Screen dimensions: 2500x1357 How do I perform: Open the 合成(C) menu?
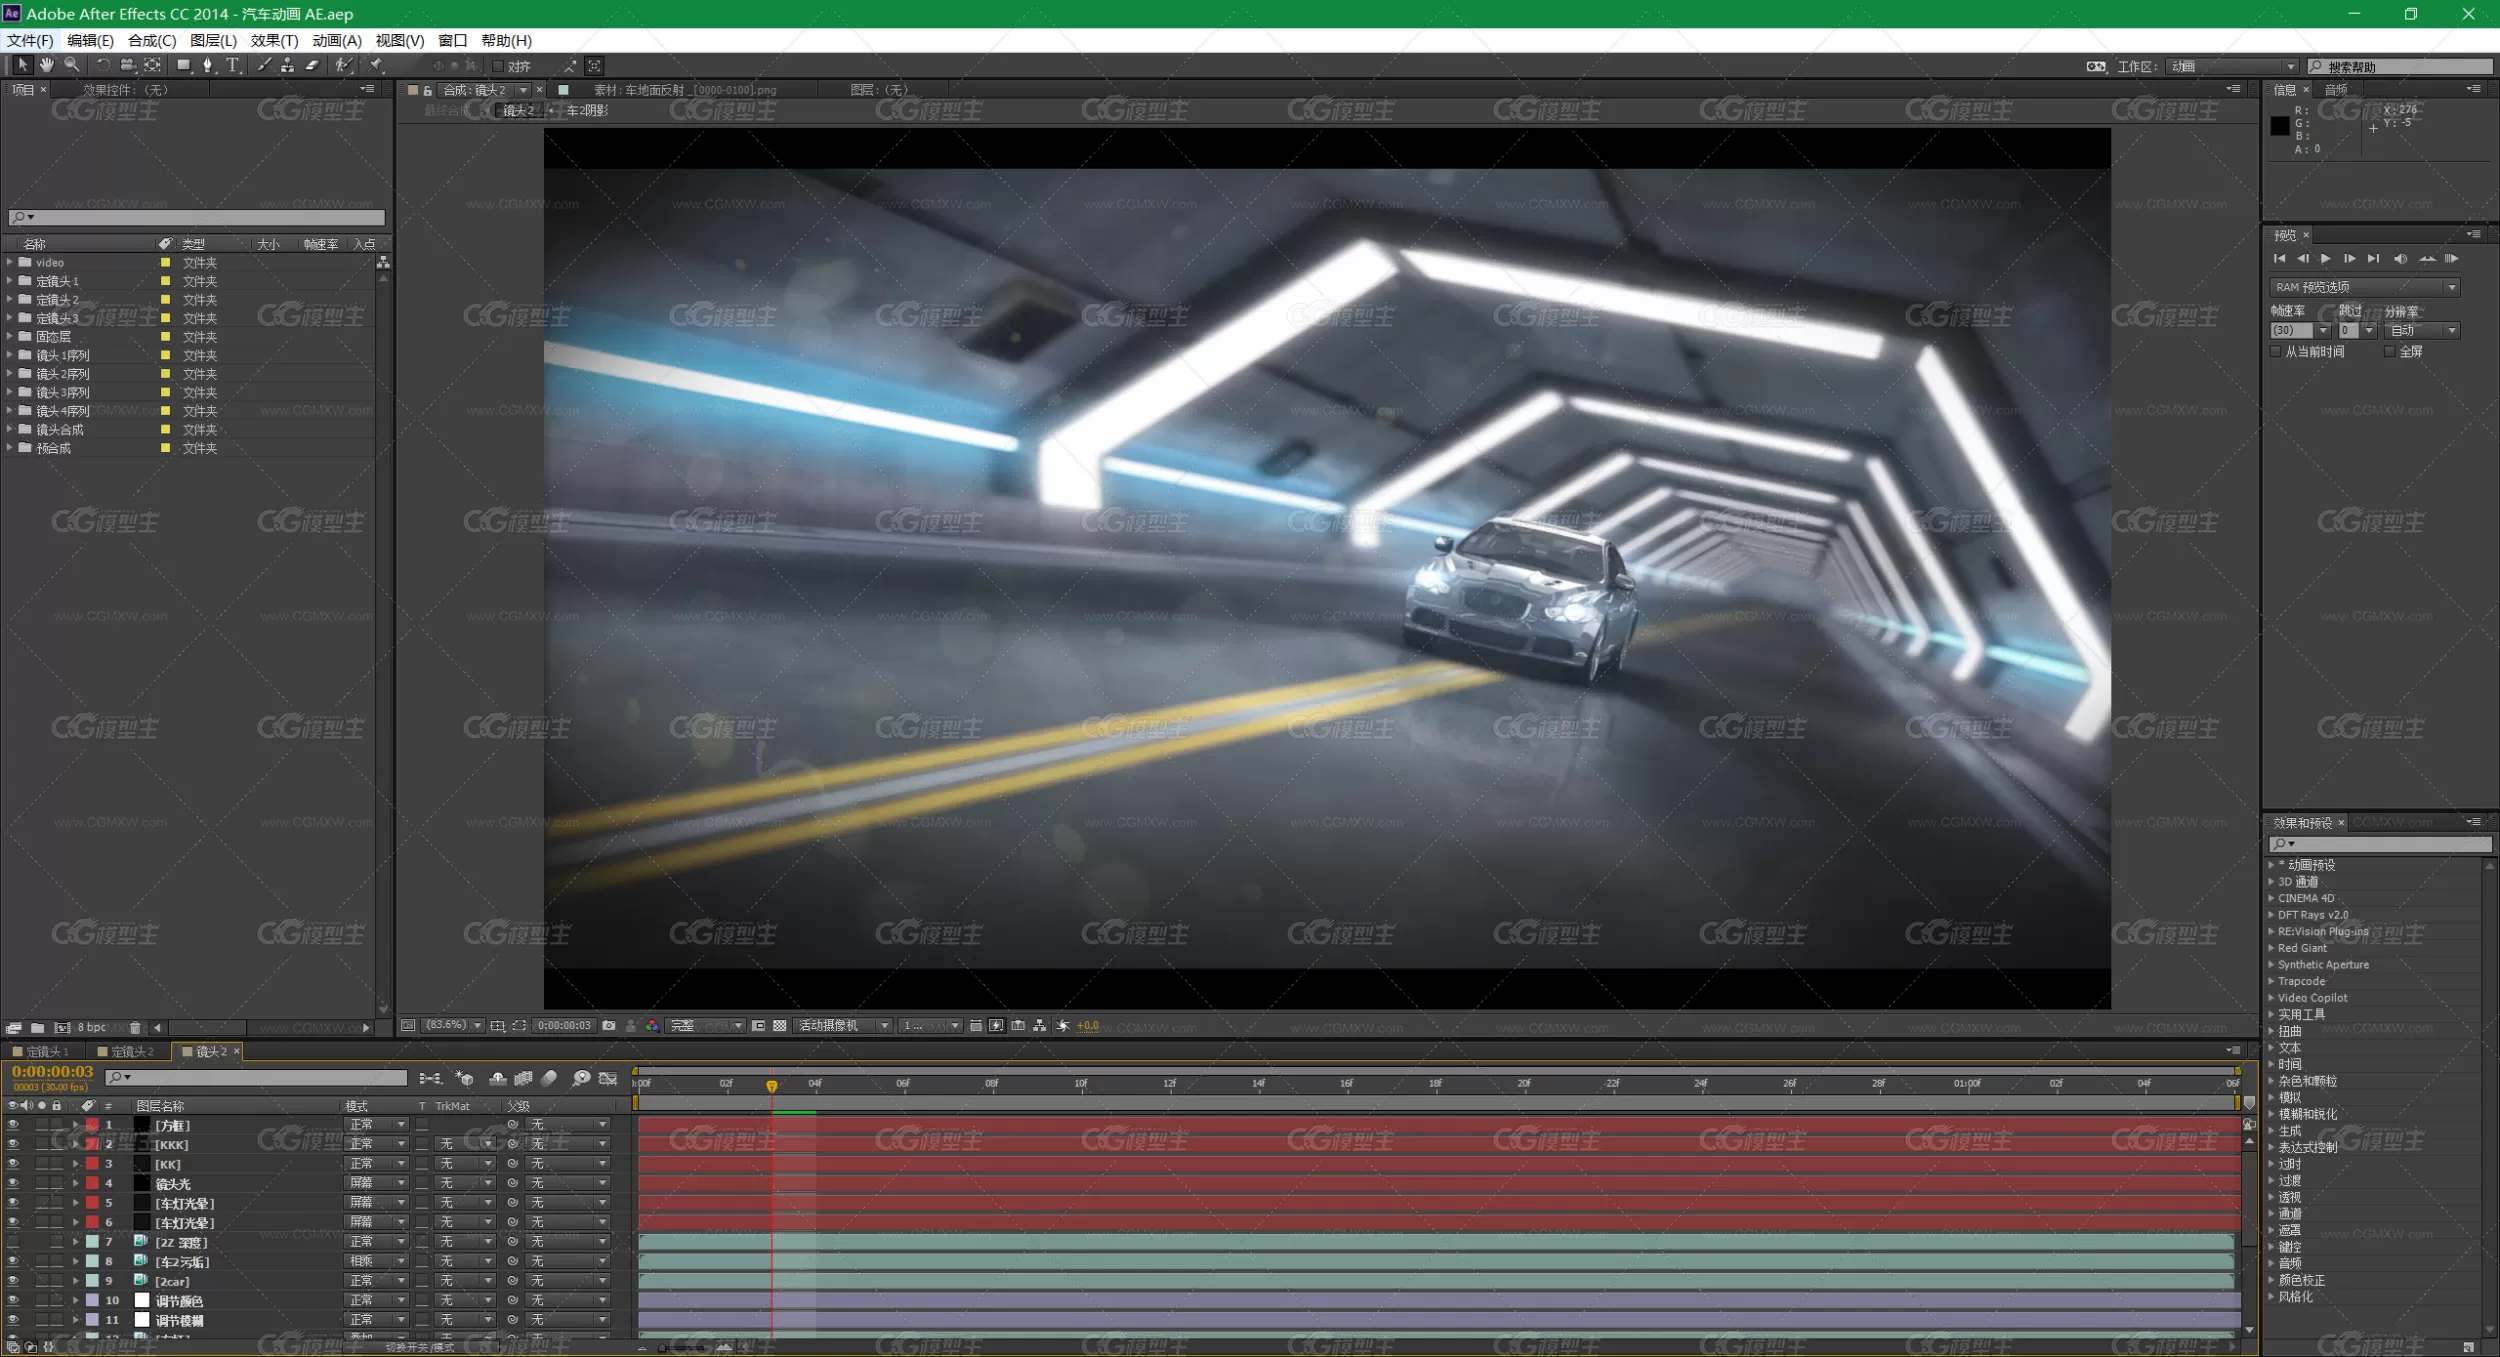pyautogui.click(x=152, y=41)
